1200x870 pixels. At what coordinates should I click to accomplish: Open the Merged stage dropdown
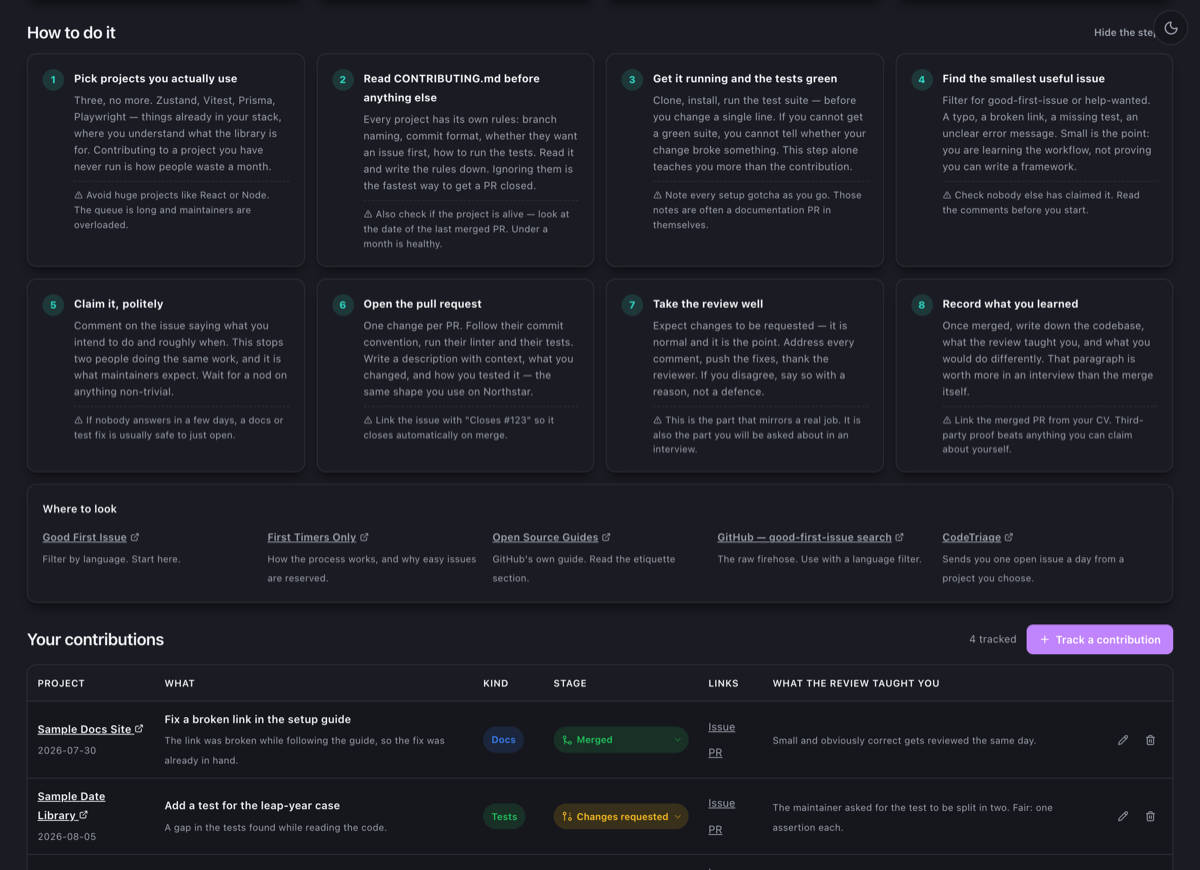[621, 740]
